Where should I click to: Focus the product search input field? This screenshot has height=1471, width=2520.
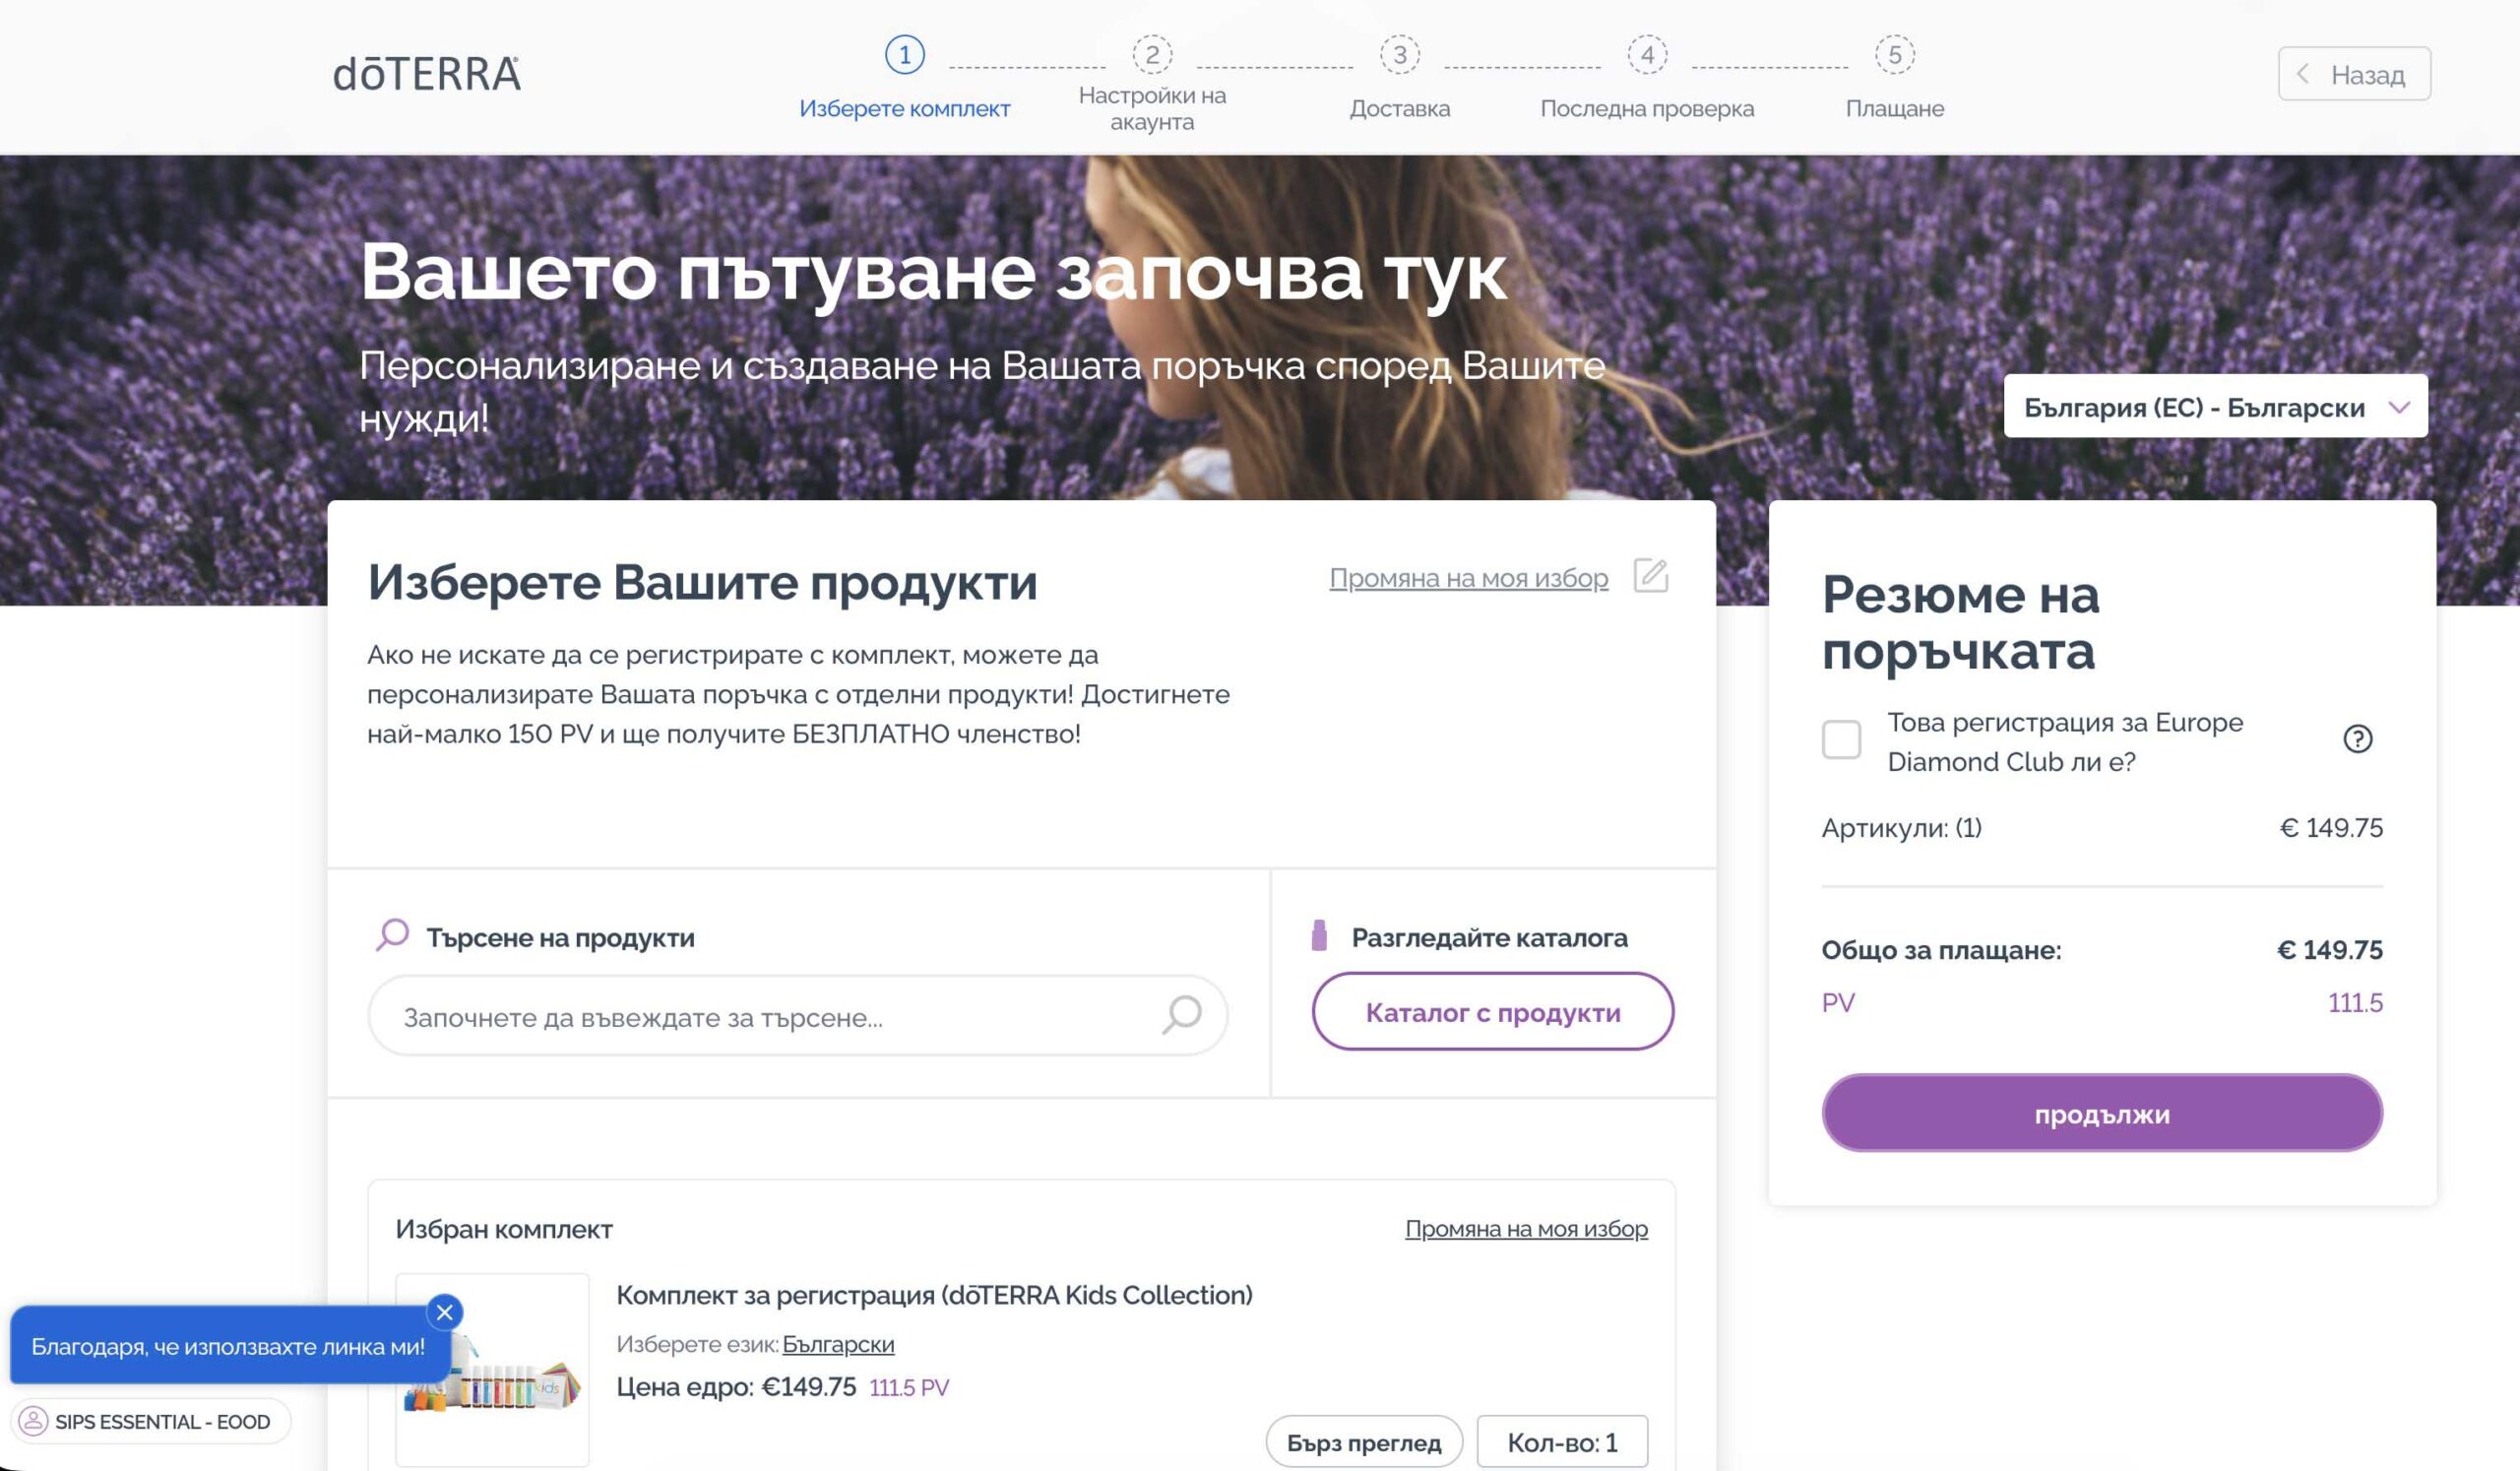point(798,1016)
